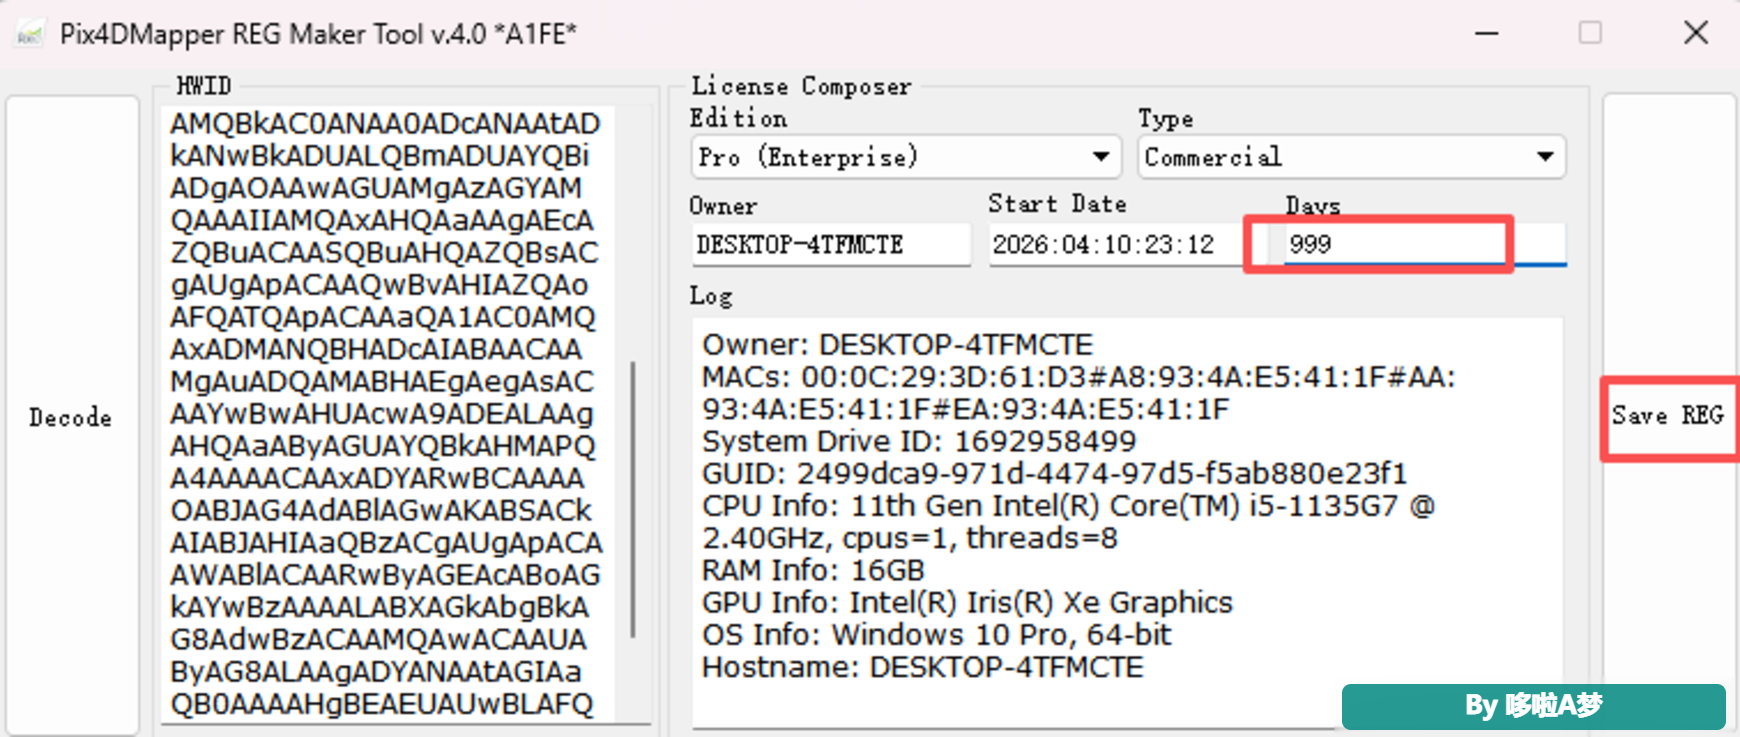The width and height of the screenshot is (1740, 737).
Task: Click the Pix4DMapper app icon in title bar
Action: click(30, 34)
